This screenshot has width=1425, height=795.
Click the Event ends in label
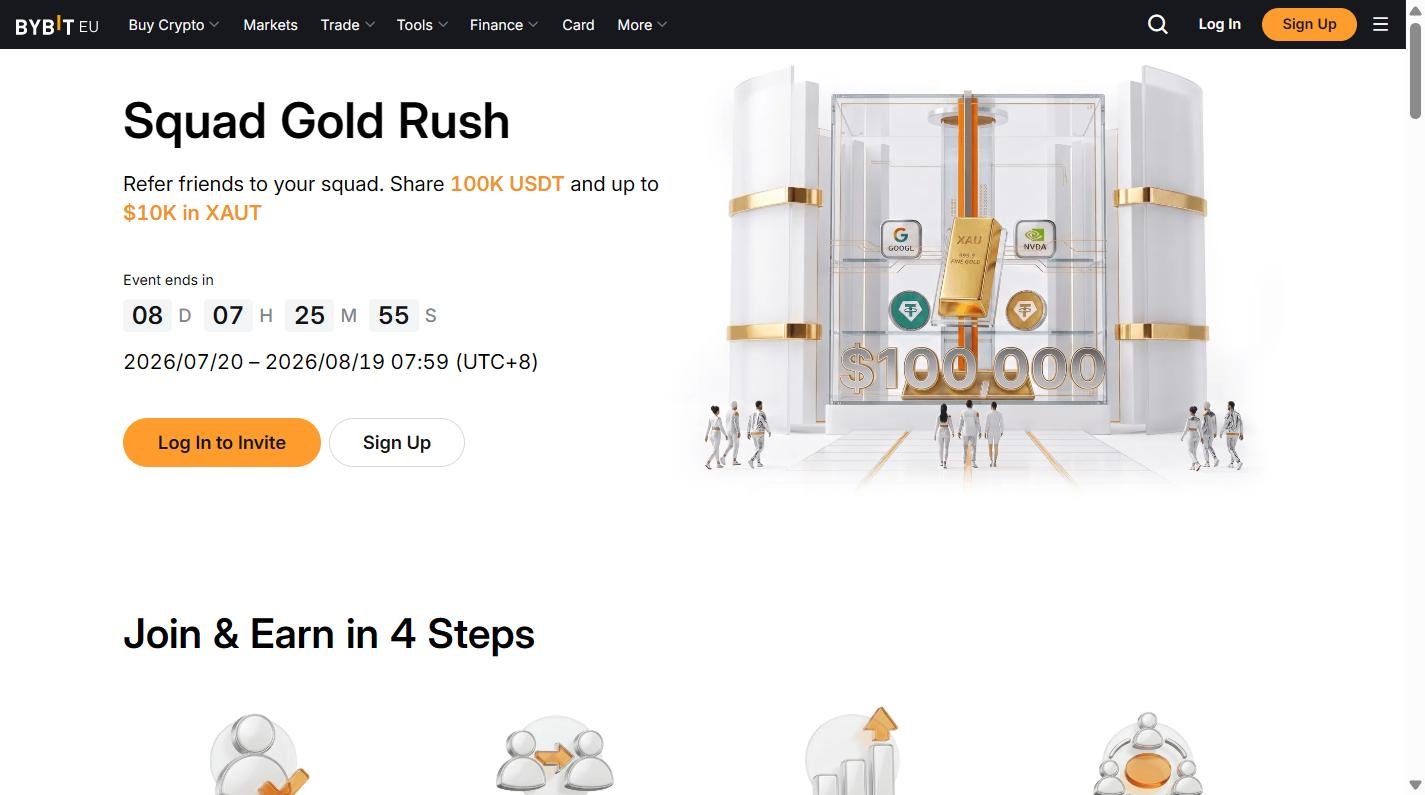coord(168,280)
